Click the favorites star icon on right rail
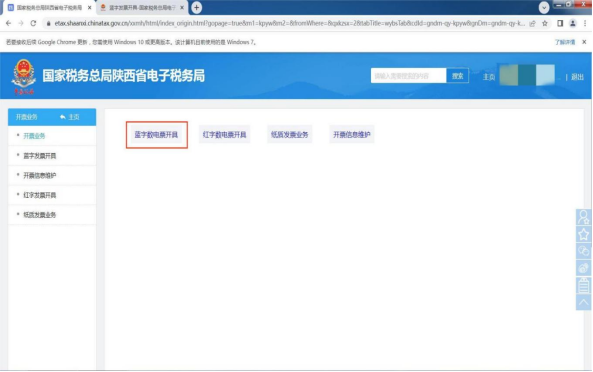The height and width of the screenshot is (372, 593). [x=584, y=234]
